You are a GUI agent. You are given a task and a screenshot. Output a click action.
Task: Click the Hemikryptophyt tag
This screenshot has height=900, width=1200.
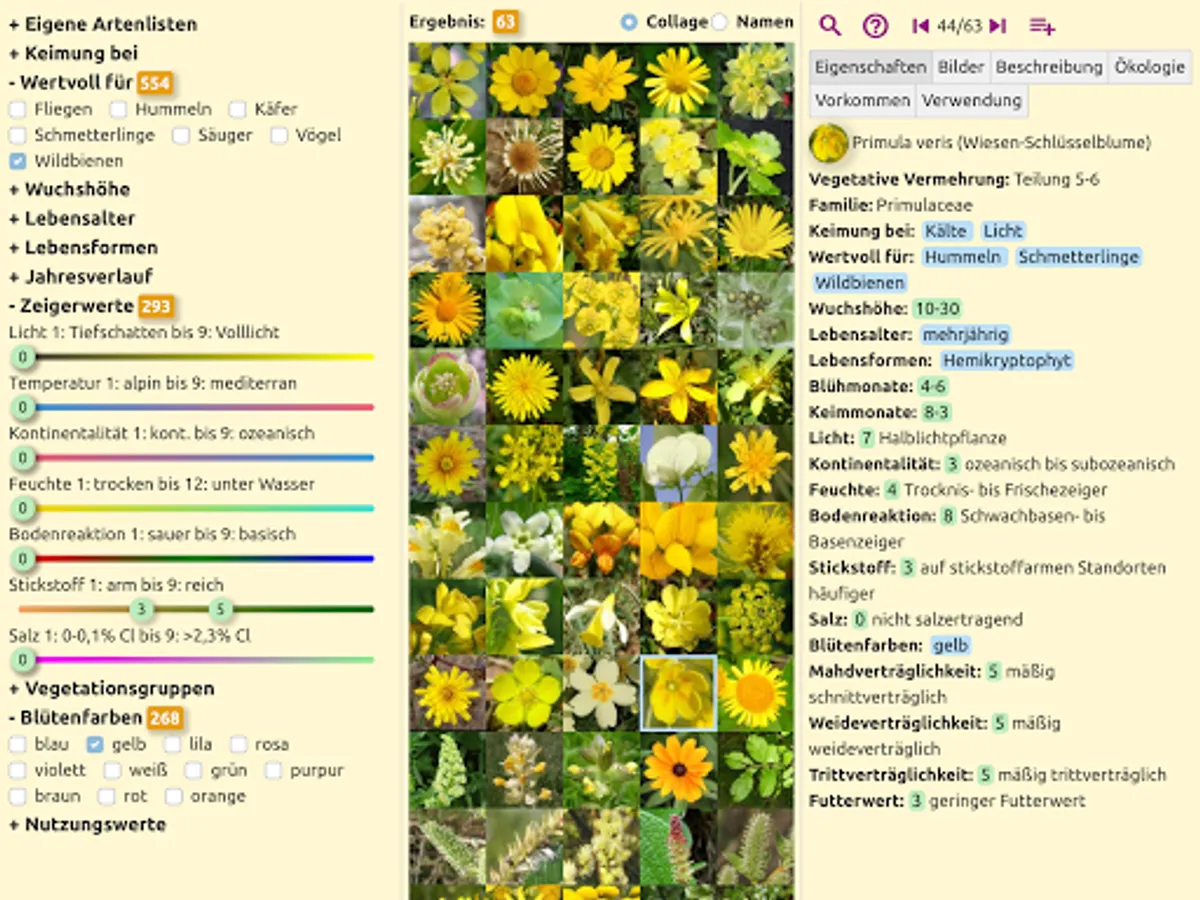coord(1006,360)
